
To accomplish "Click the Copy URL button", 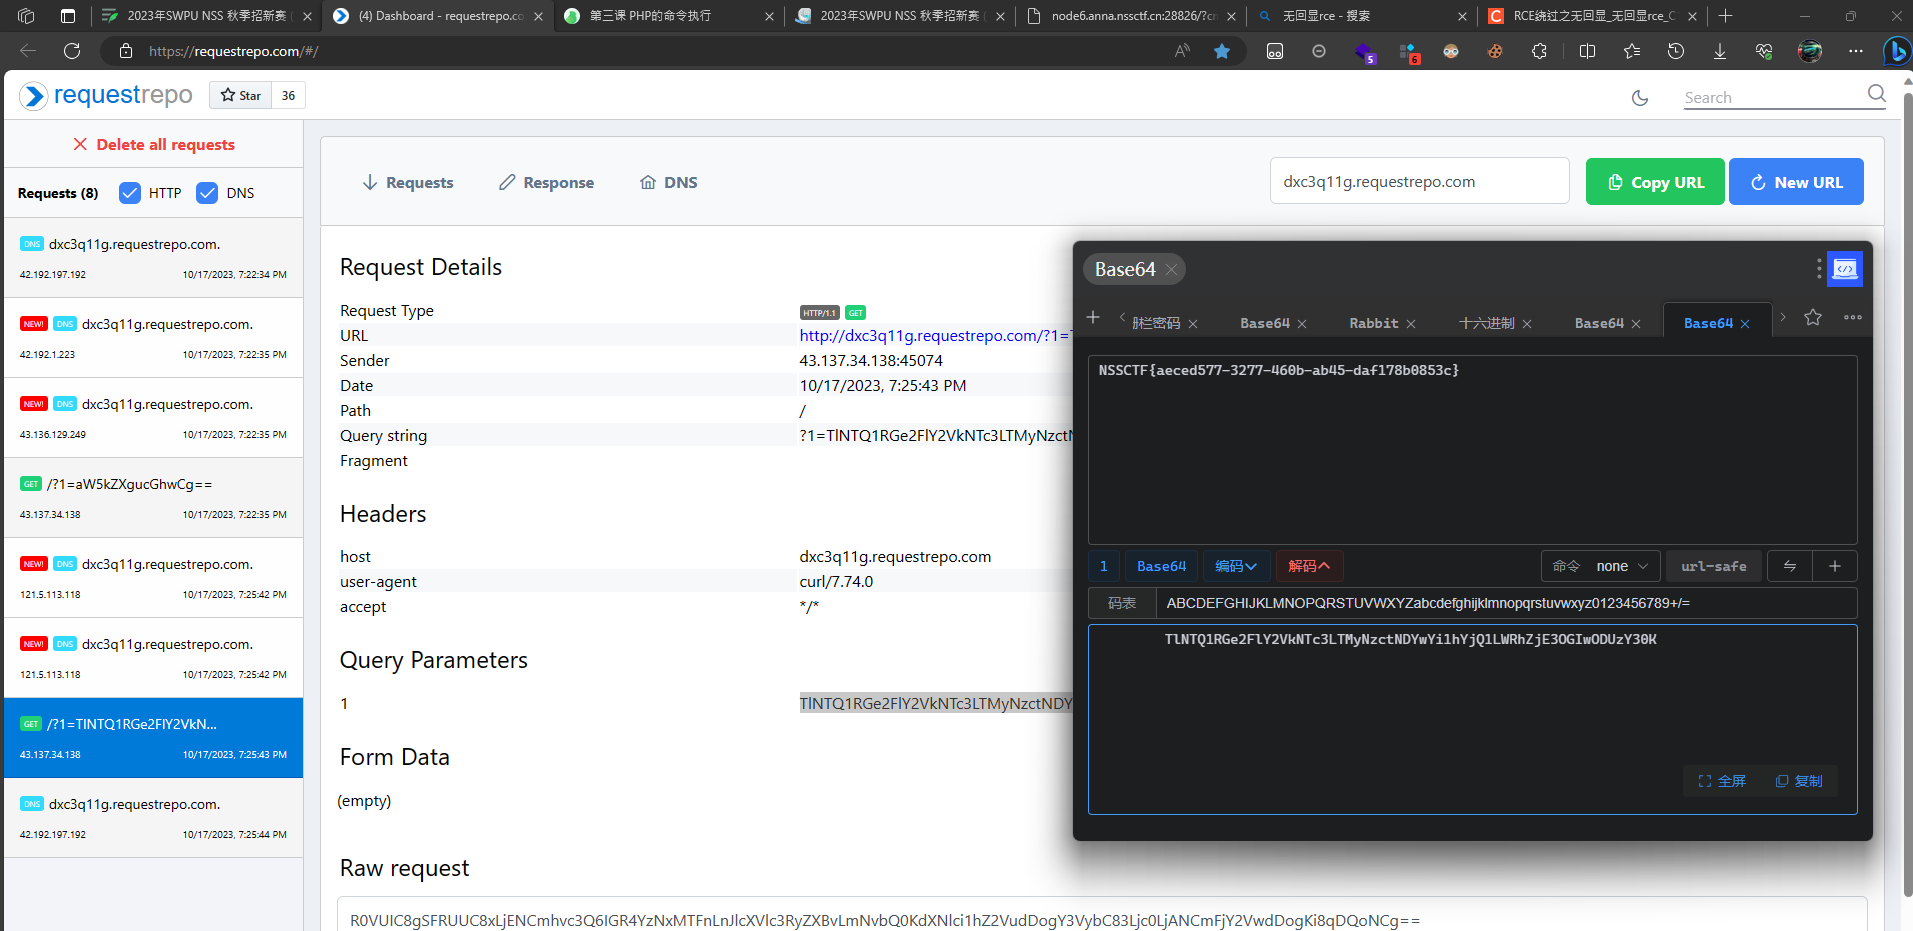I will click(1655, 182).
